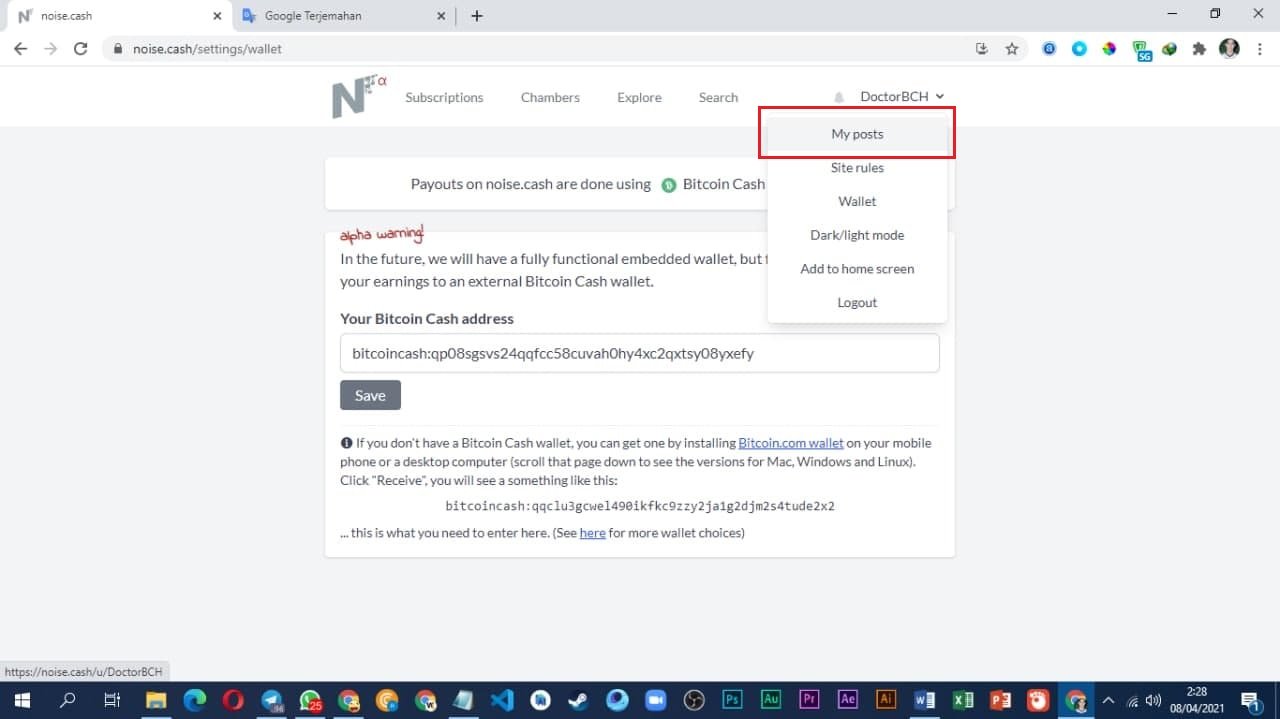The width and height of the screenshot is (1280, 719).
Task: Go back to previous page
Action: 21,48
